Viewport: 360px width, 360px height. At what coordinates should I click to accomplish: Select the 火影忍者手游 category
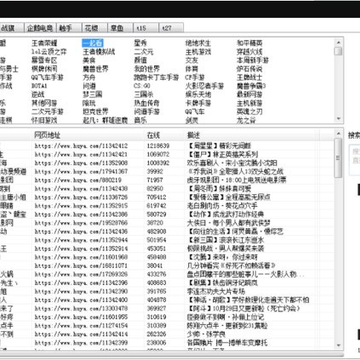coord(204,86)
